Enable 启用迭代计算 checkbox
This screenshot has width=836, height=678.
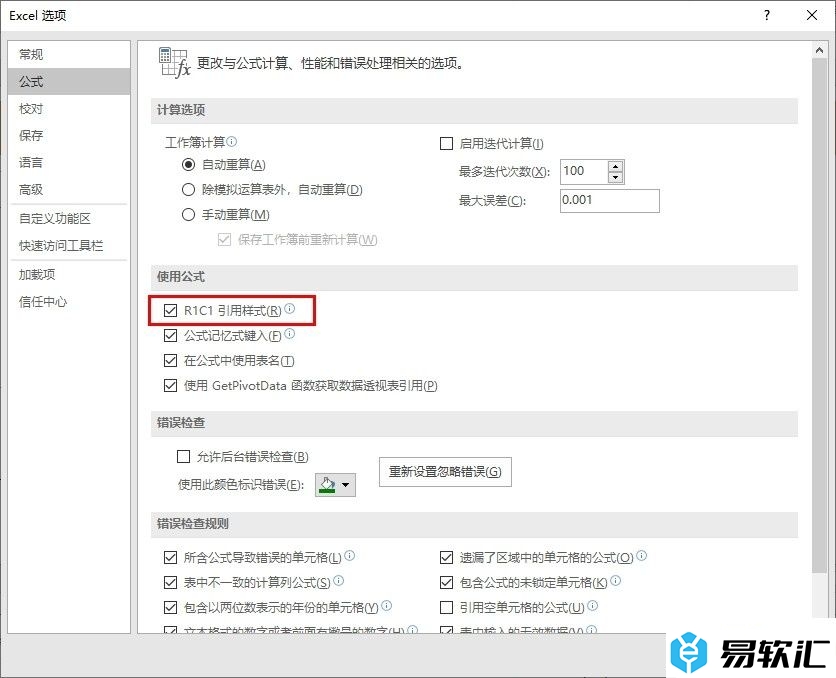[446, 143]
